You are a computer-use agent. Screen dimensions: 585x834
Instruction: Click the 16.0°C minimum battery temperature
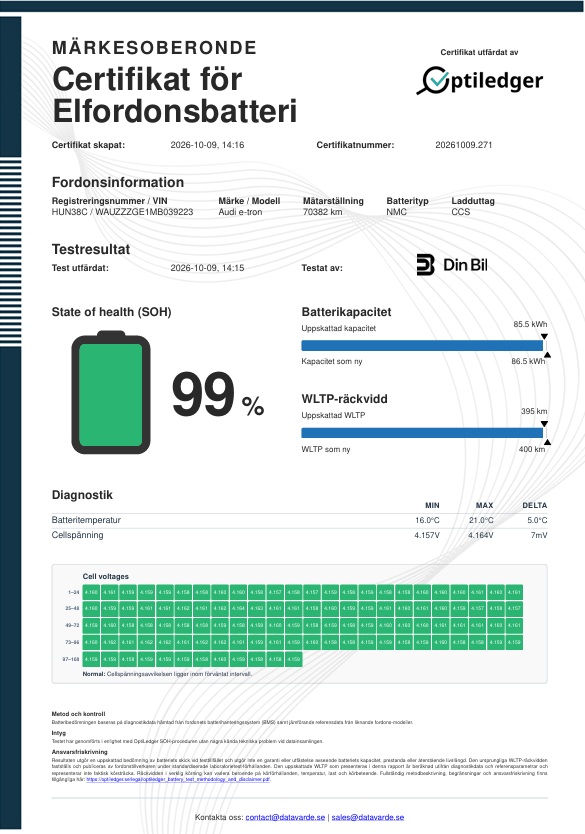pyautogui.click(x=427, y=520)
